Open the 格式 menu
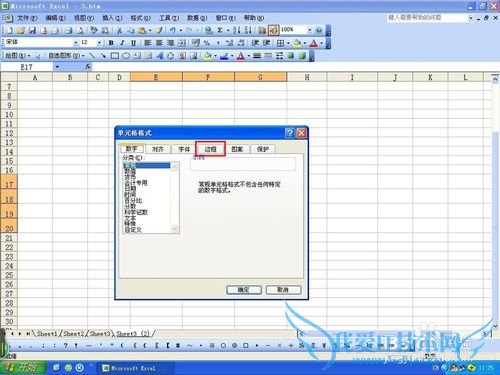This screenshot has width=500, height=375. (x=140, y=18)
